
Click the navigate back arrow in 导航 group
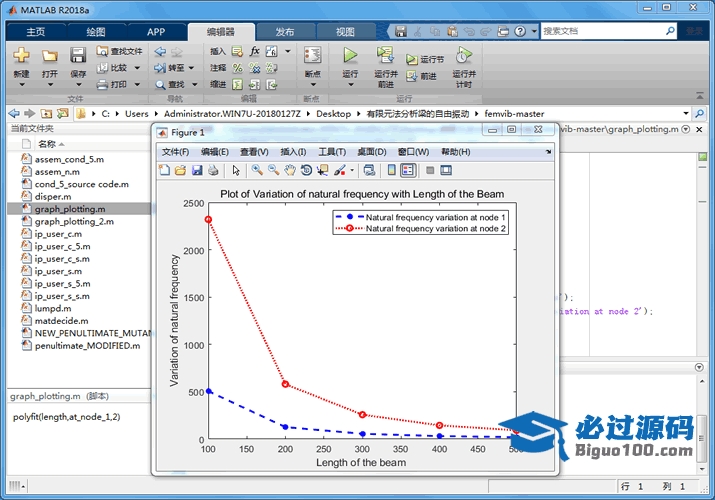tap(160, 52)
